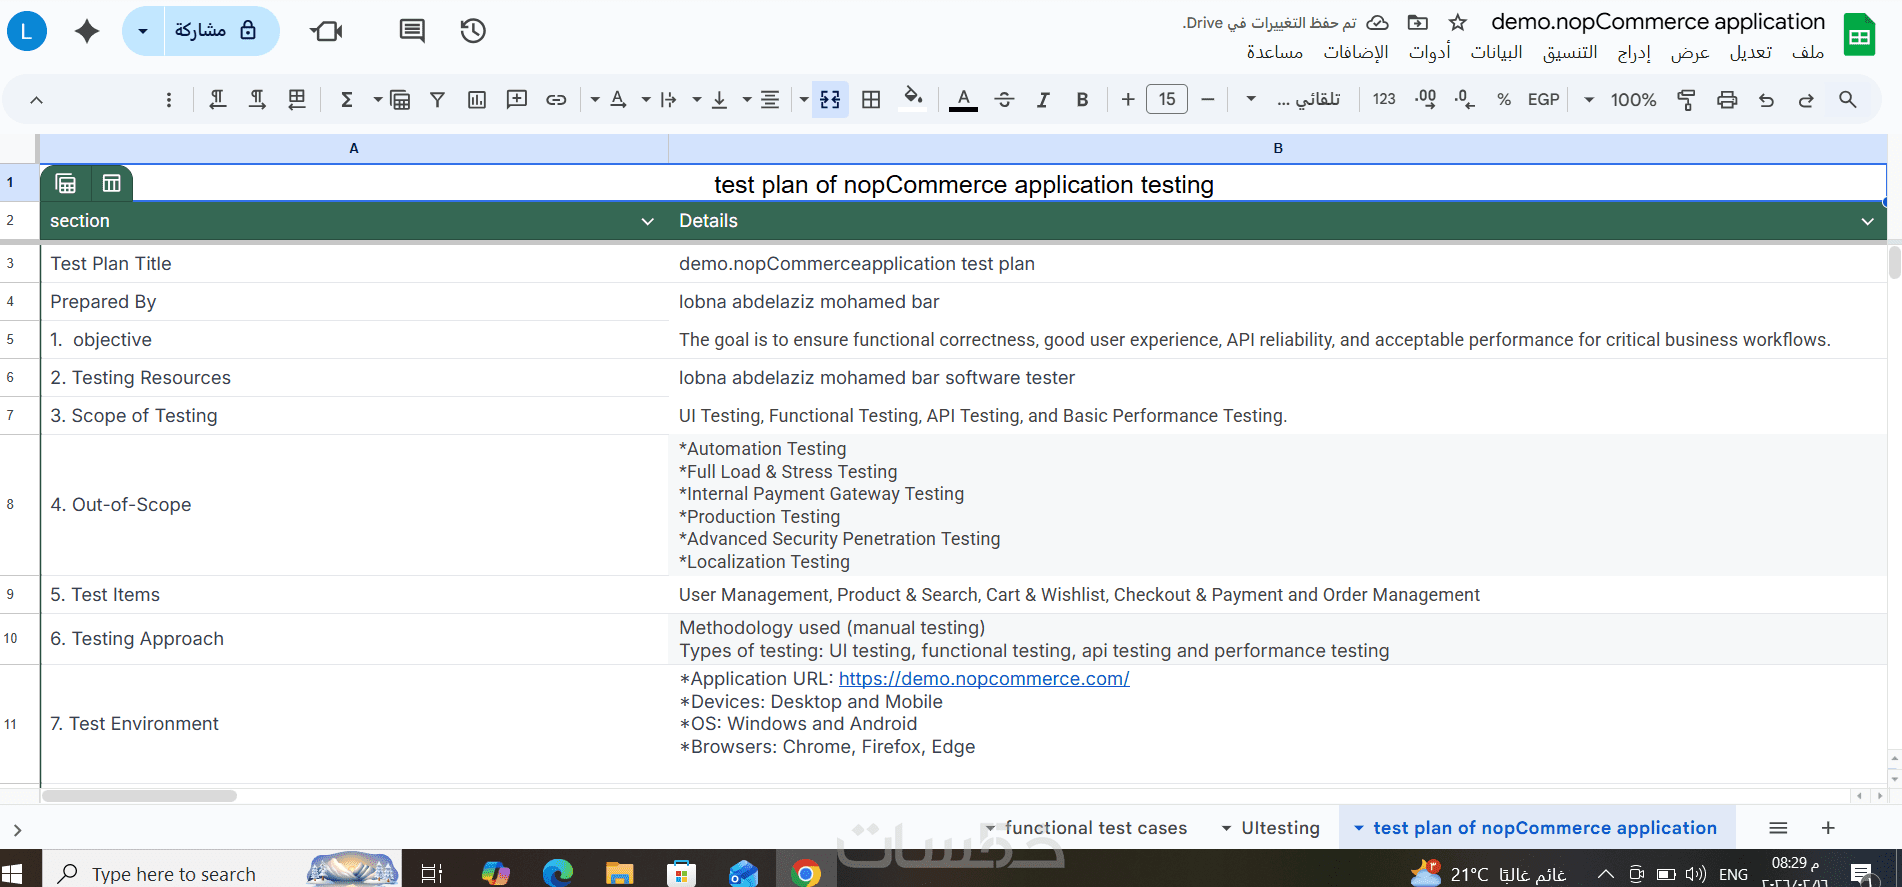1902x887 pixels.
Task: Apply percent format to the cell
Action: point(1503,100)
